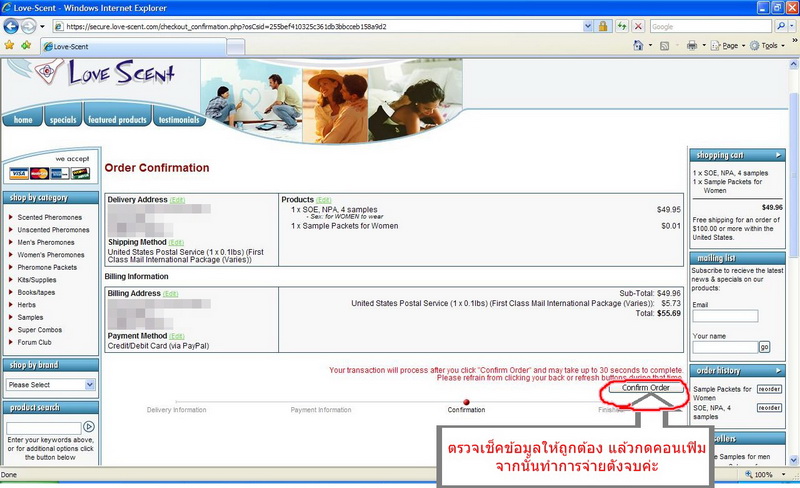Screen dimensions: 800x488
Task: Click the Stop loading X icon
Action: point(638,27)
